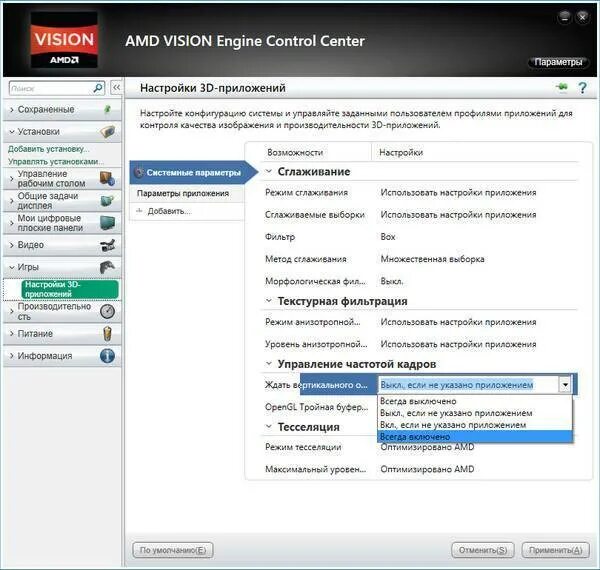Open help via the question mark icon
This screenshot has width=600, height=570.
(582, 88)
